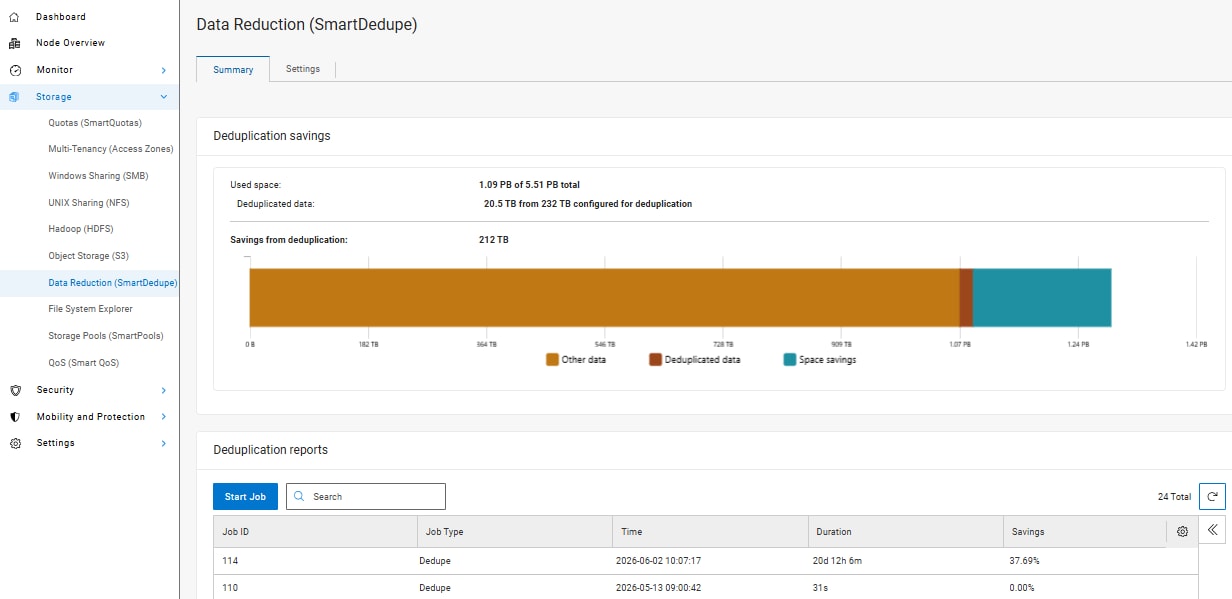Expand the Monitor menu chevron
The width and height of the screenshot is (1232, 599).
point(163,70)
